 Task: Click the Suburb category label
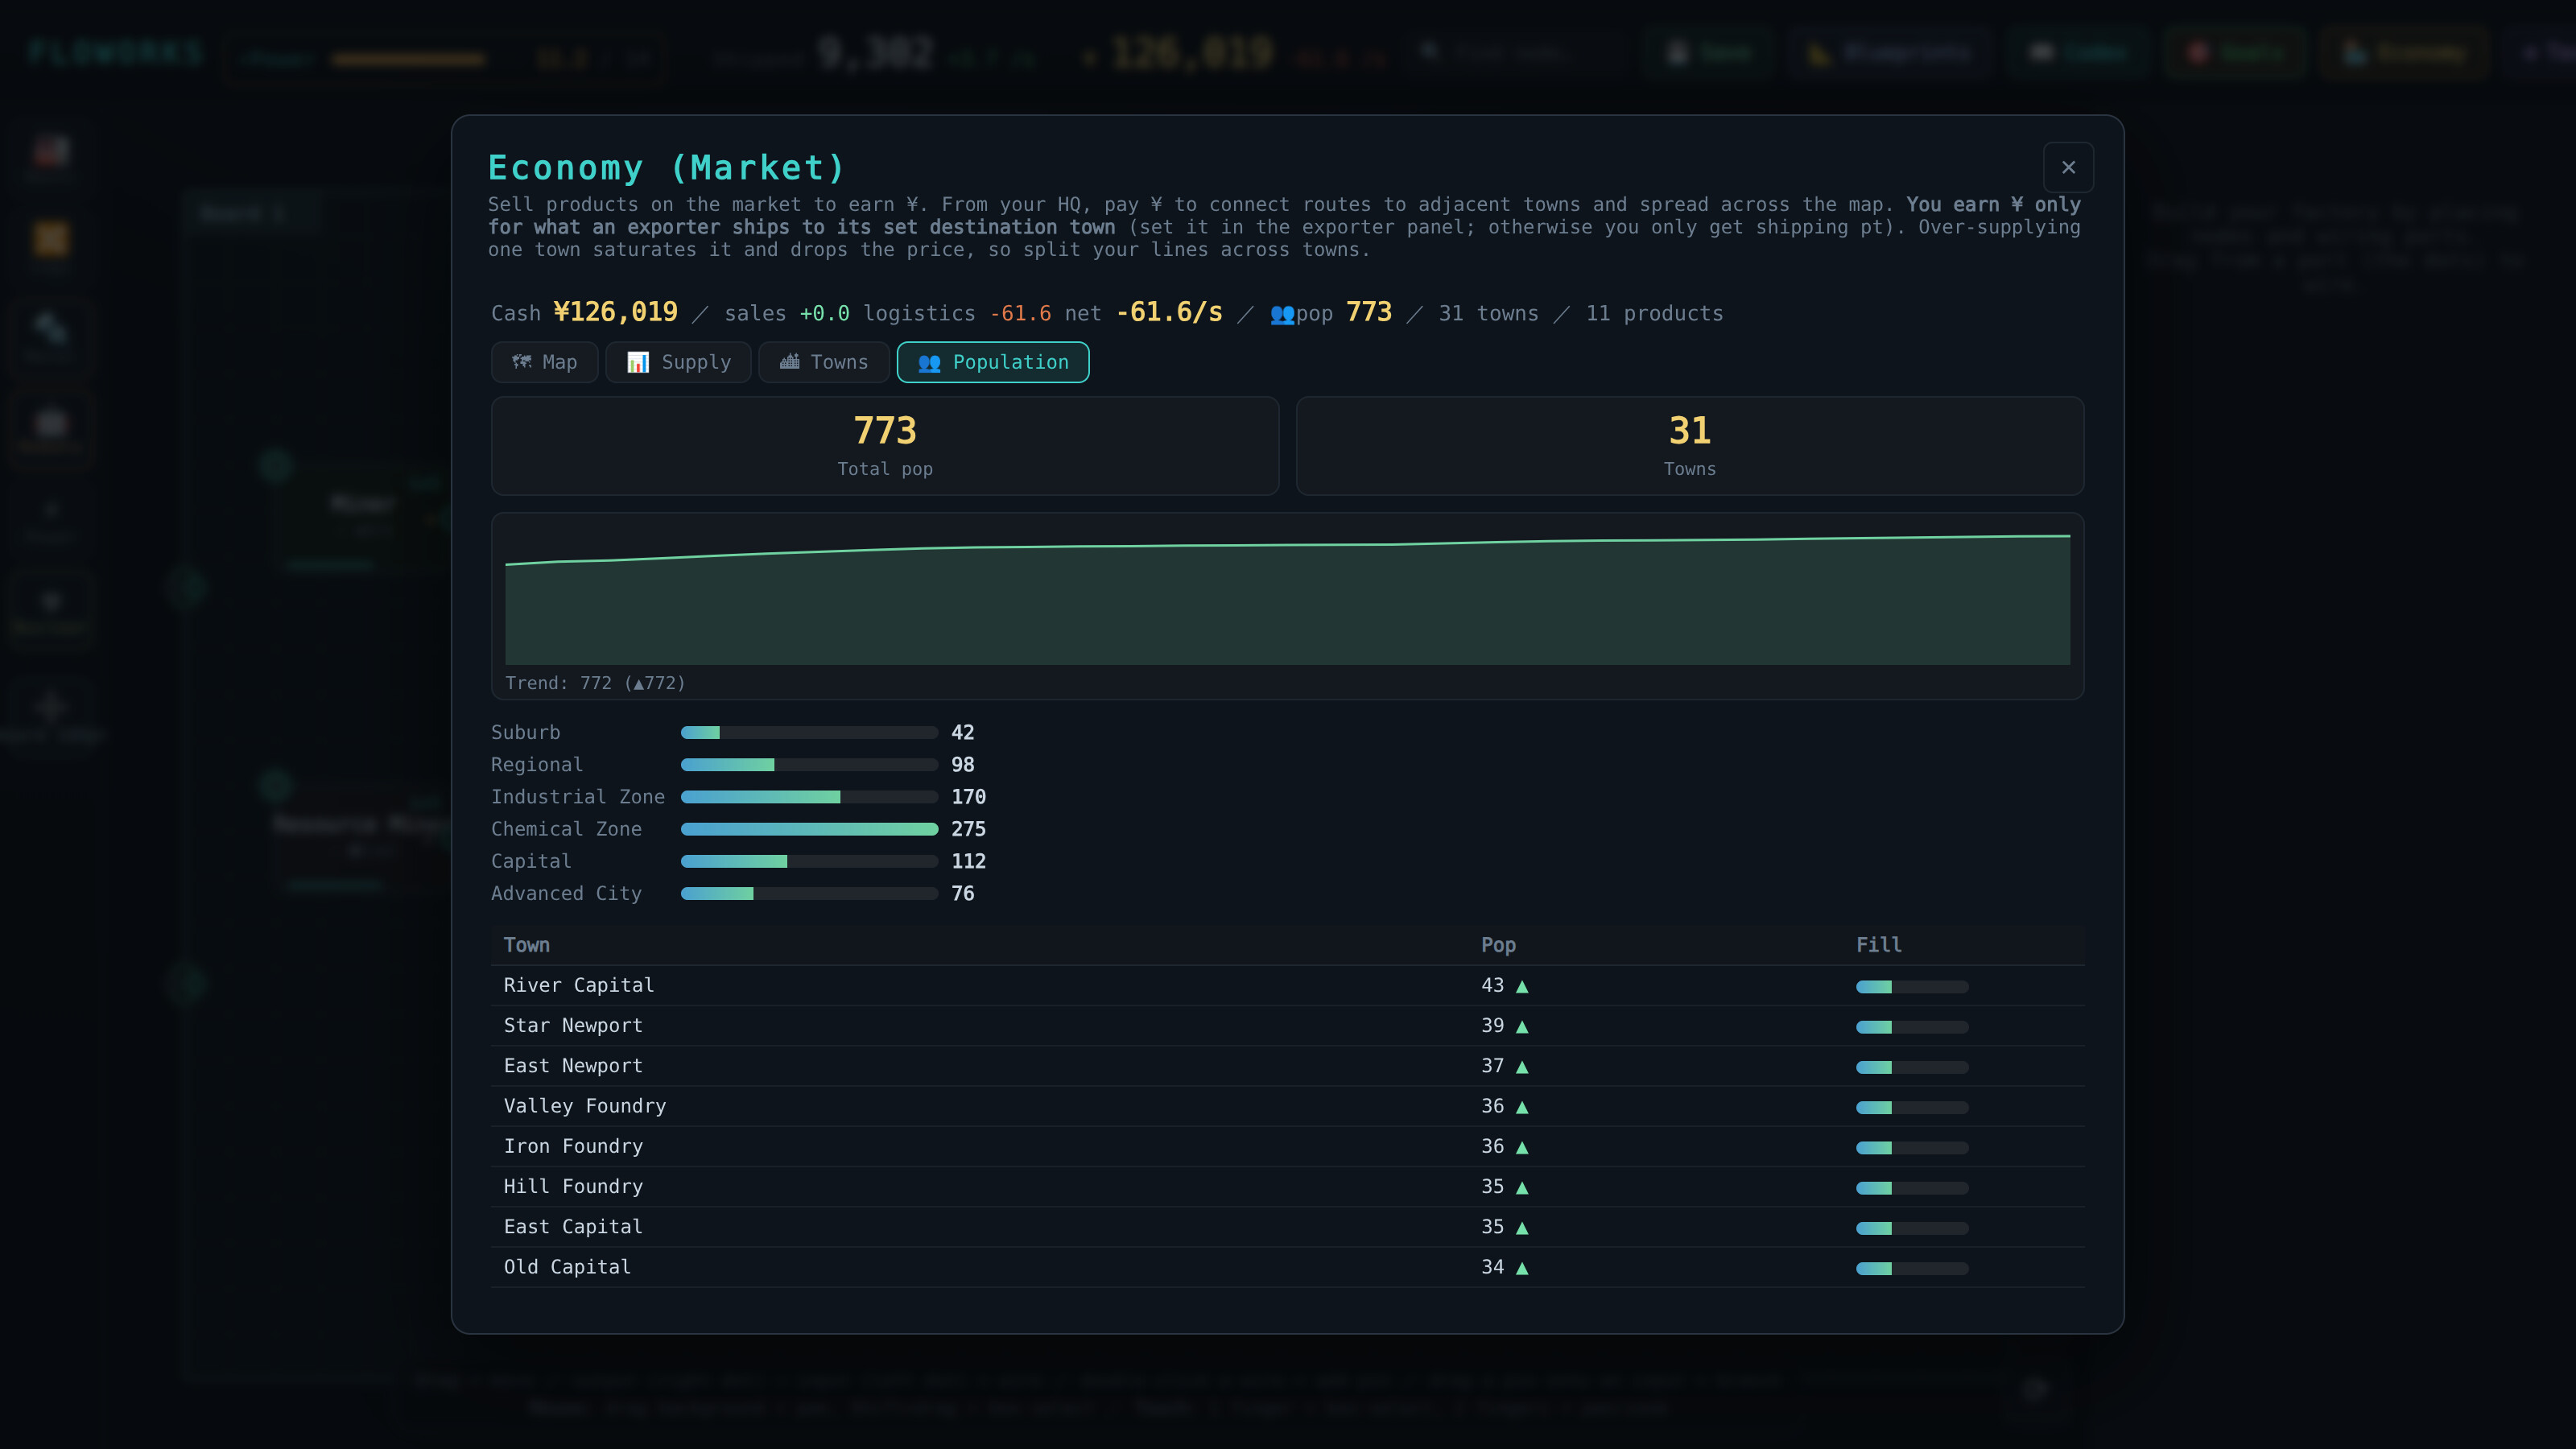pos(526,732)
